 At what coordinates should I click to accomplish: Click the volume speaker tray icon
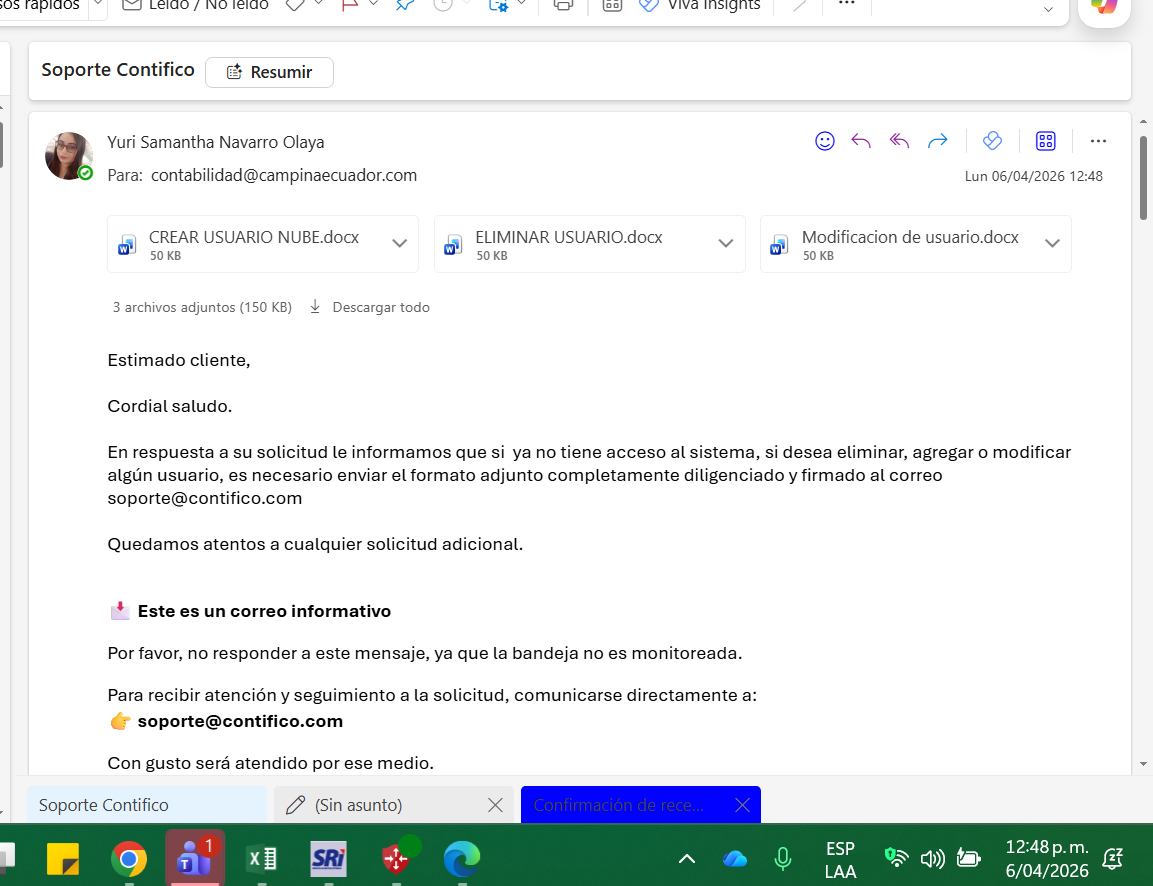[x=932, y=858]
